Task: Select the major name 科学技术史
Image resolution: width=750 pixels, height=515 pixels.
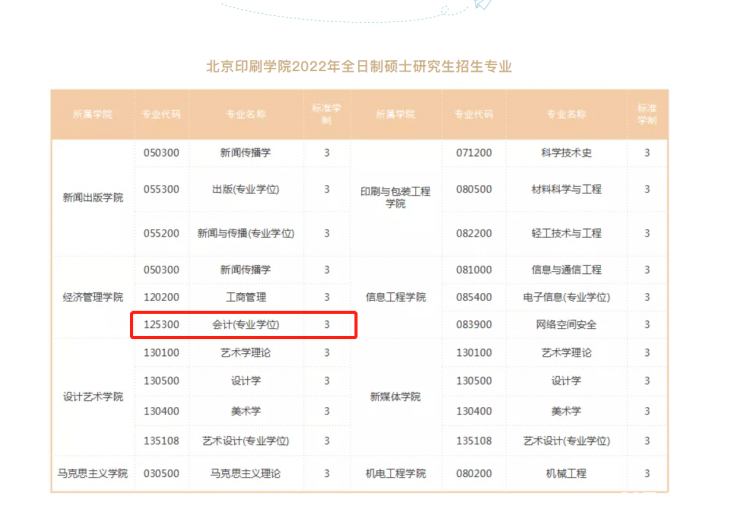Action: (566, 153)
